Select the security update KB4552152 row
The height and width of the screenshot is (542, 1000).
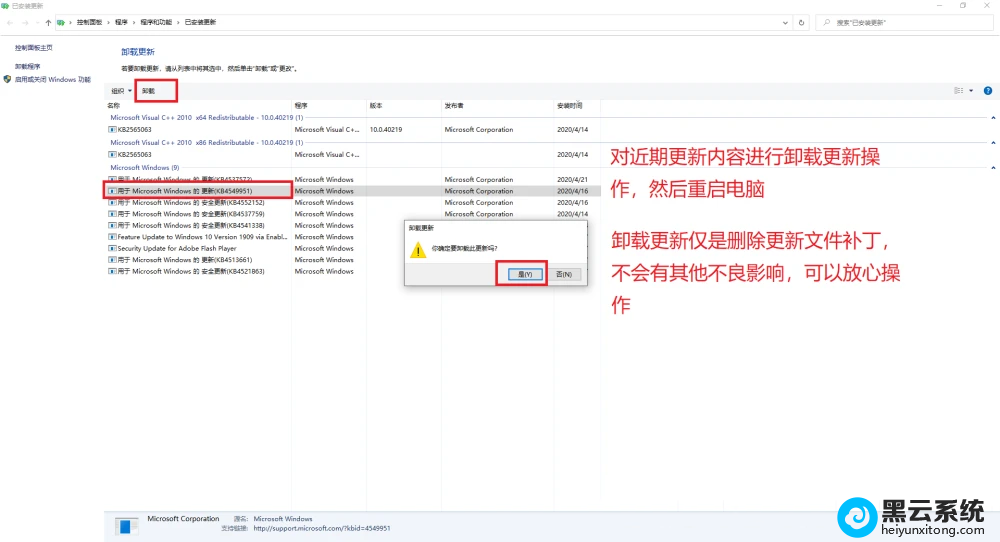pos(353,203)
